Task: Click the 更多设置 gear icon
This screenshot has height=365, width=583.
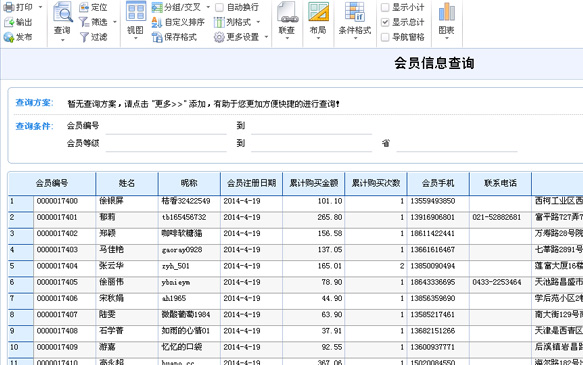Action: 219,37
